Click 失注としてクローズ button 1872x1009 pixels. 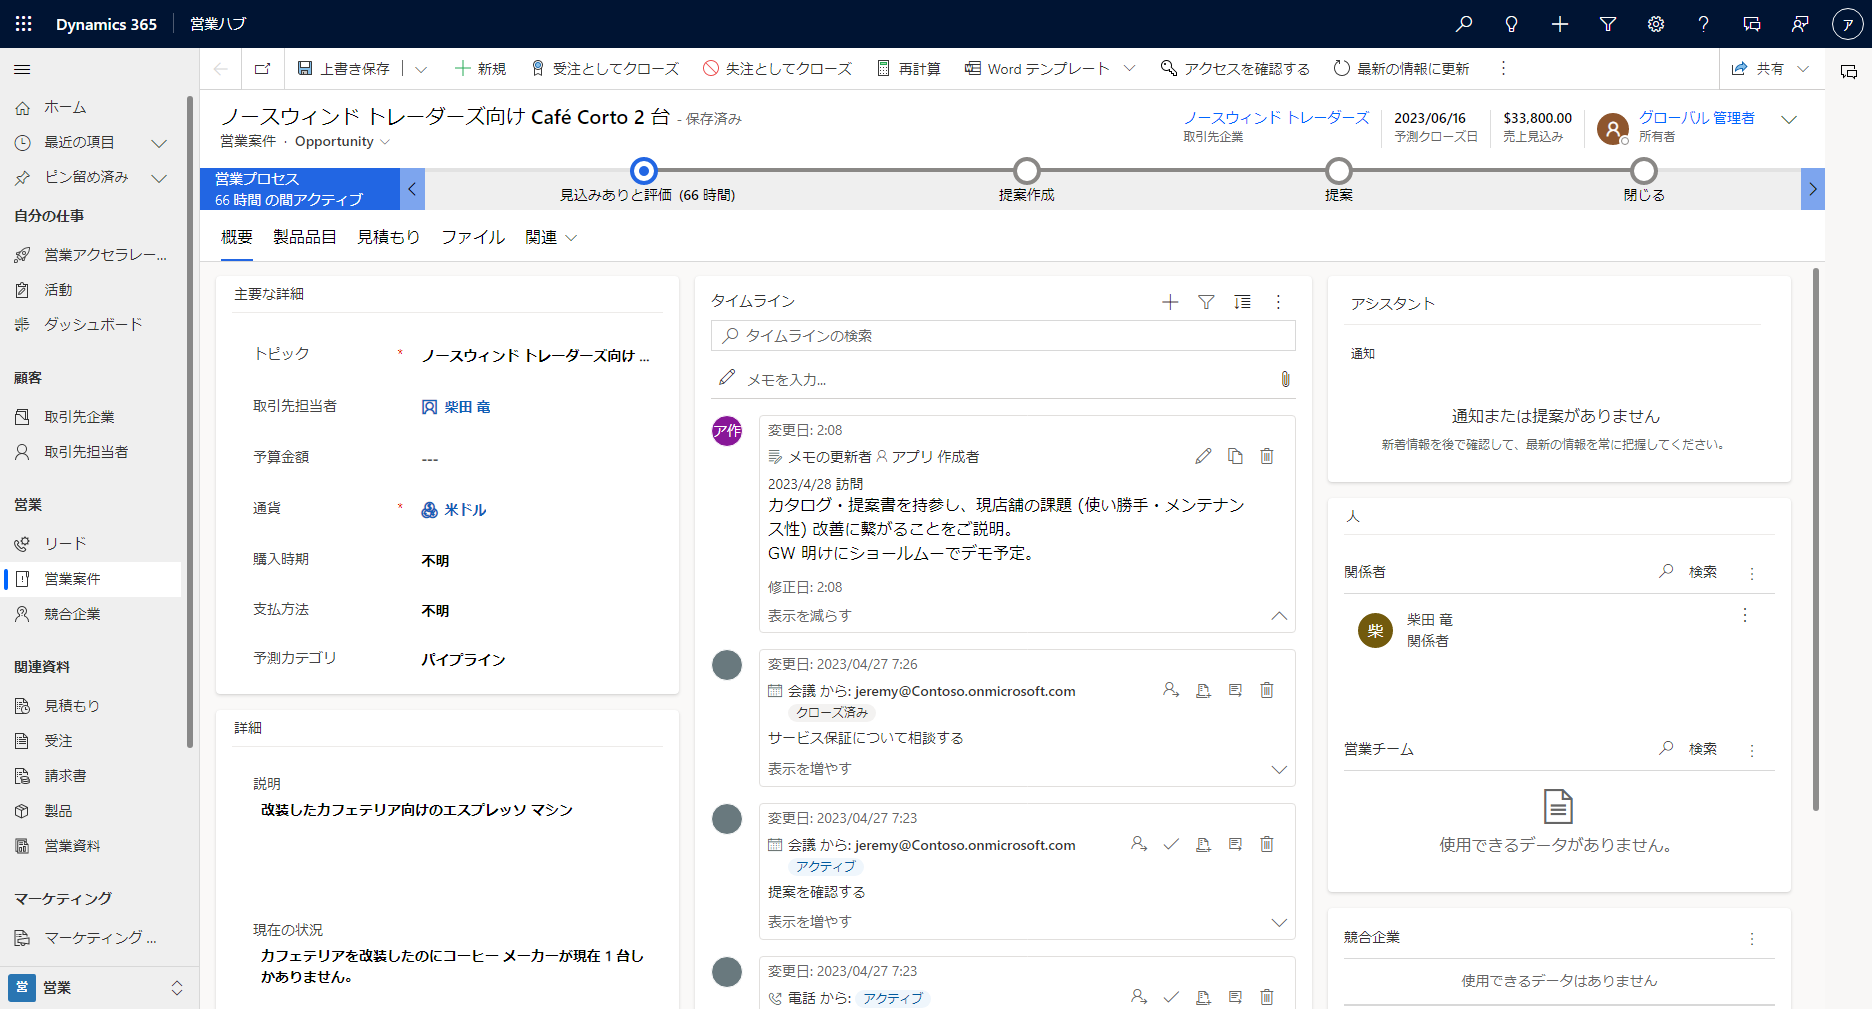coord(777,69)
